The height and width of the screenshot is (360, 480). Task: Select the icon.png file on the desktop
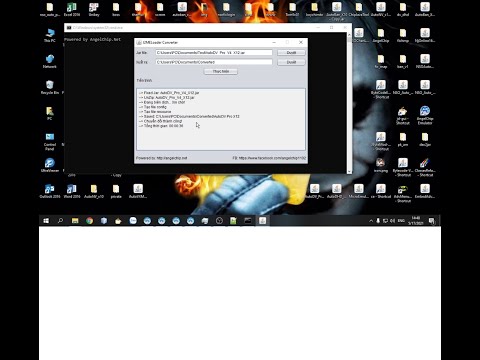tap(381, 165)
